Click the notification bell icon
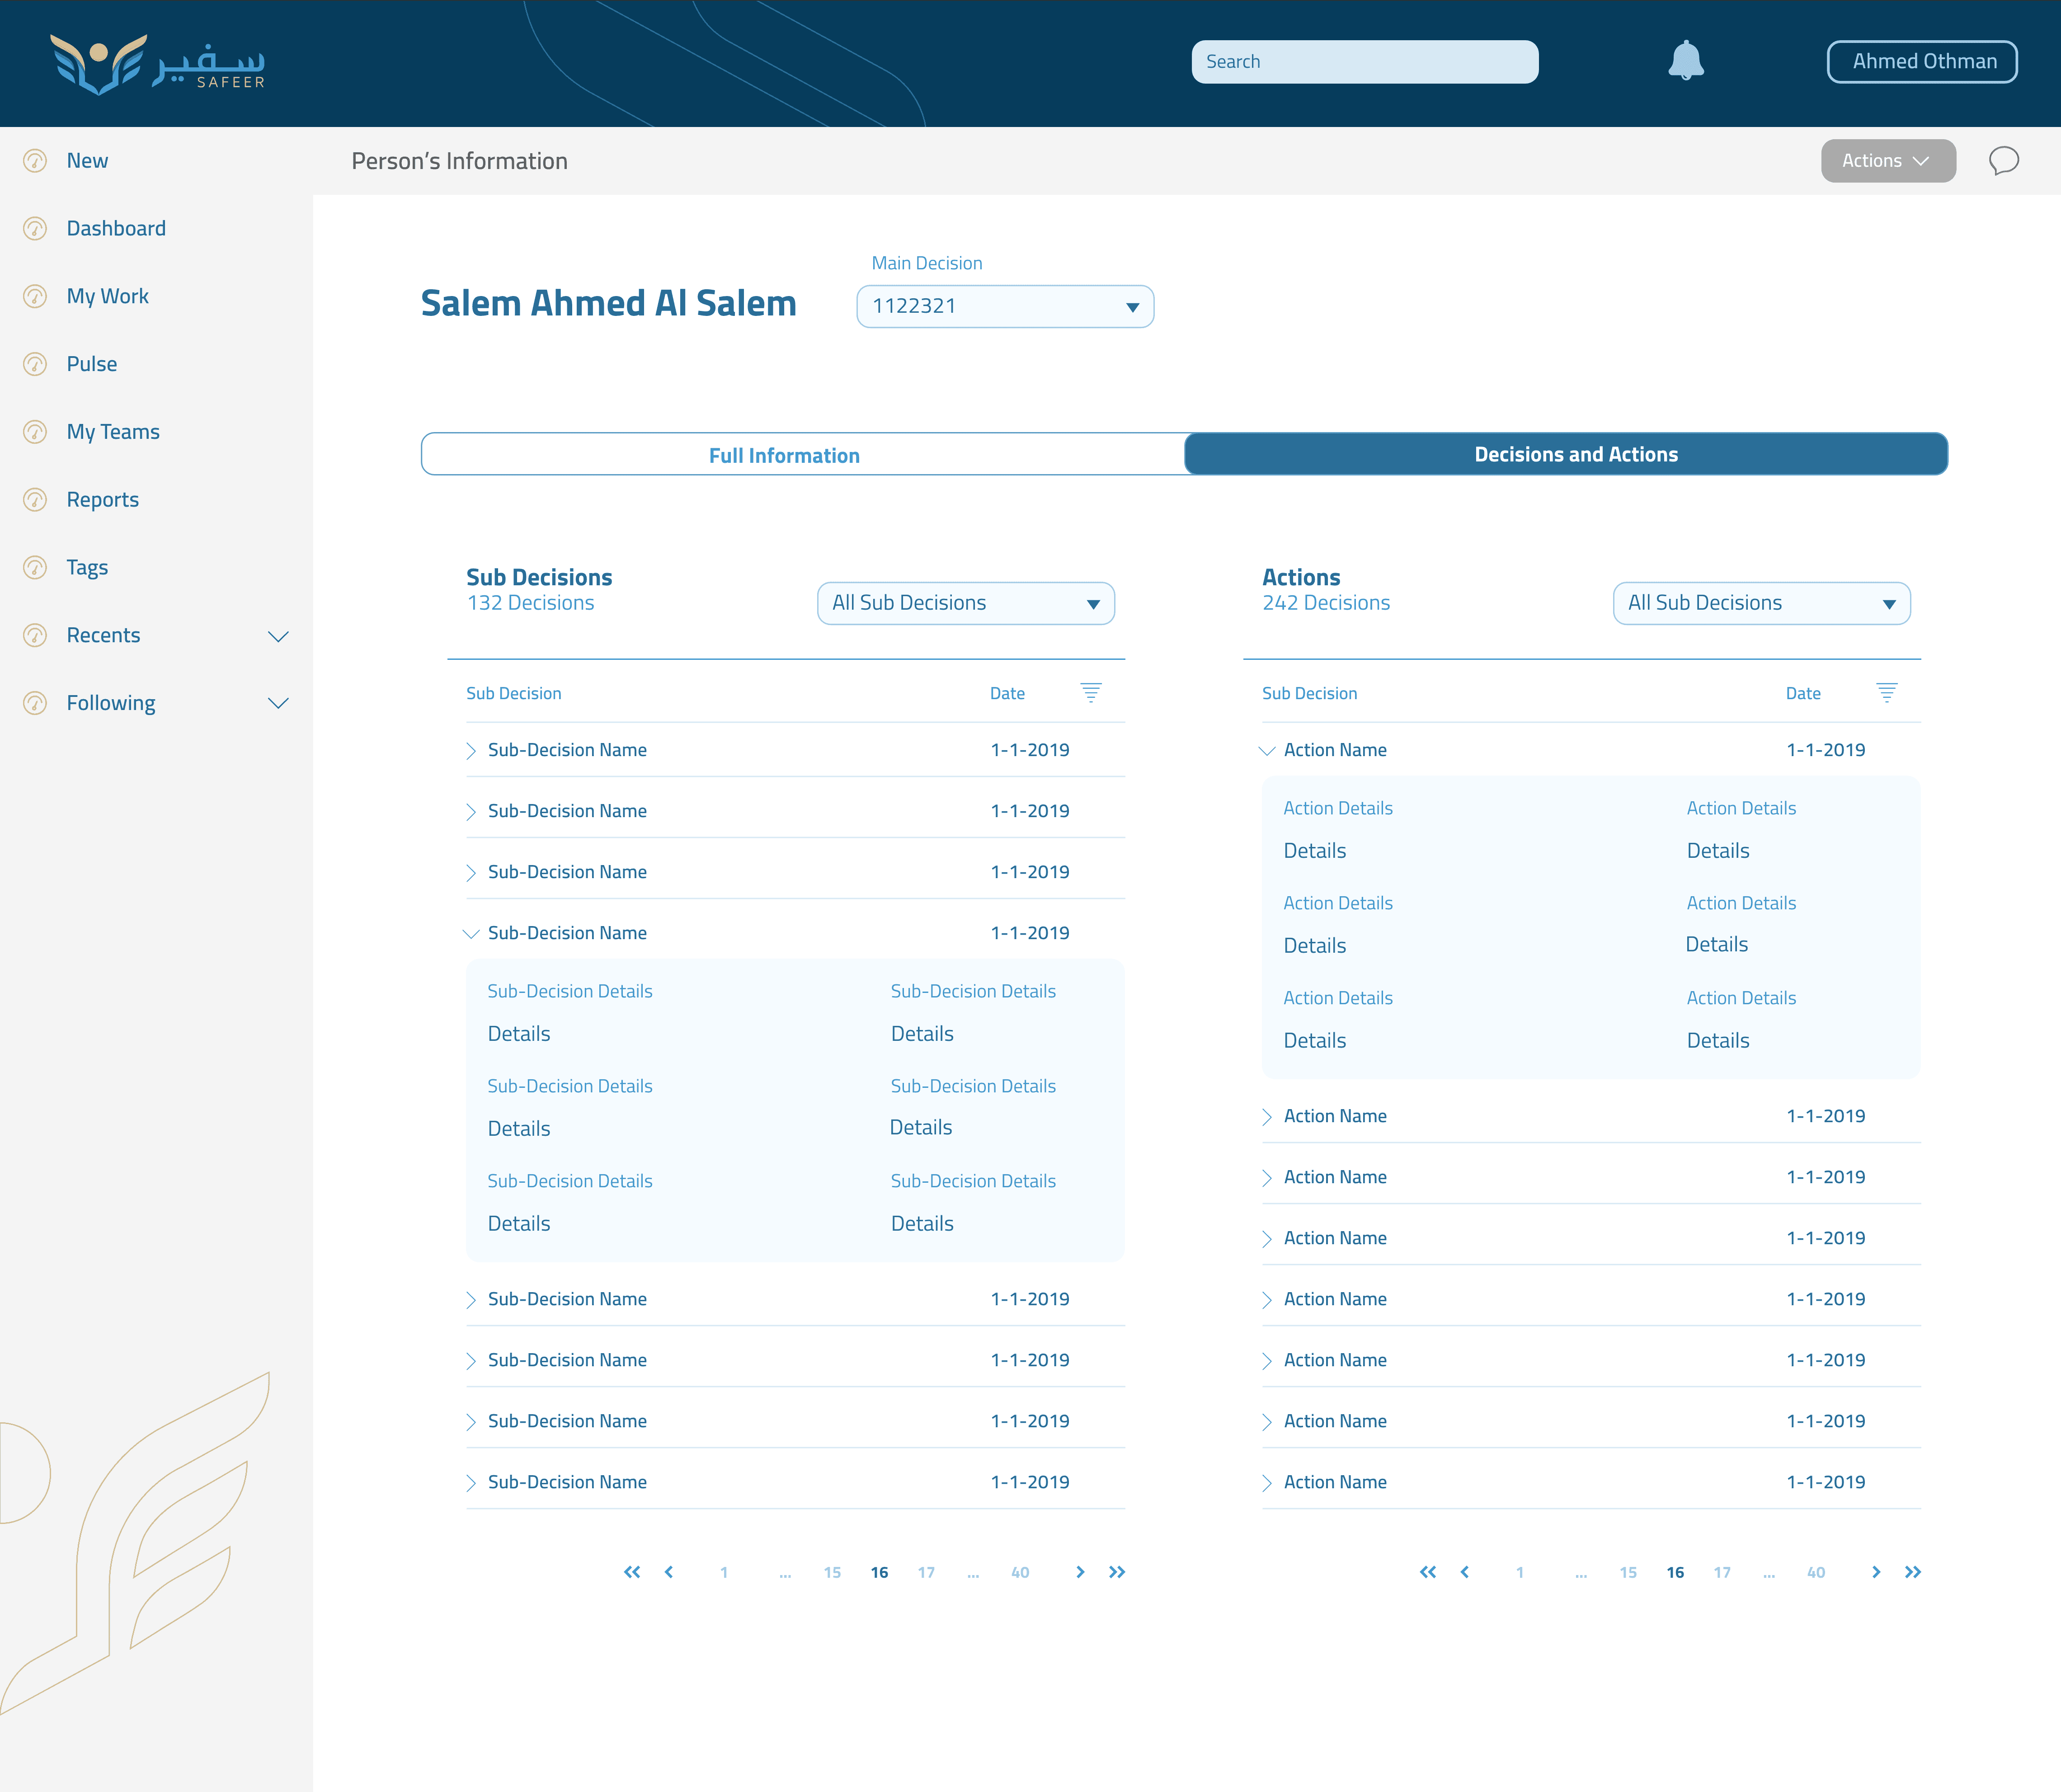The width and height of the screenshot is (2061, 1792). [x=1685, y=61]
